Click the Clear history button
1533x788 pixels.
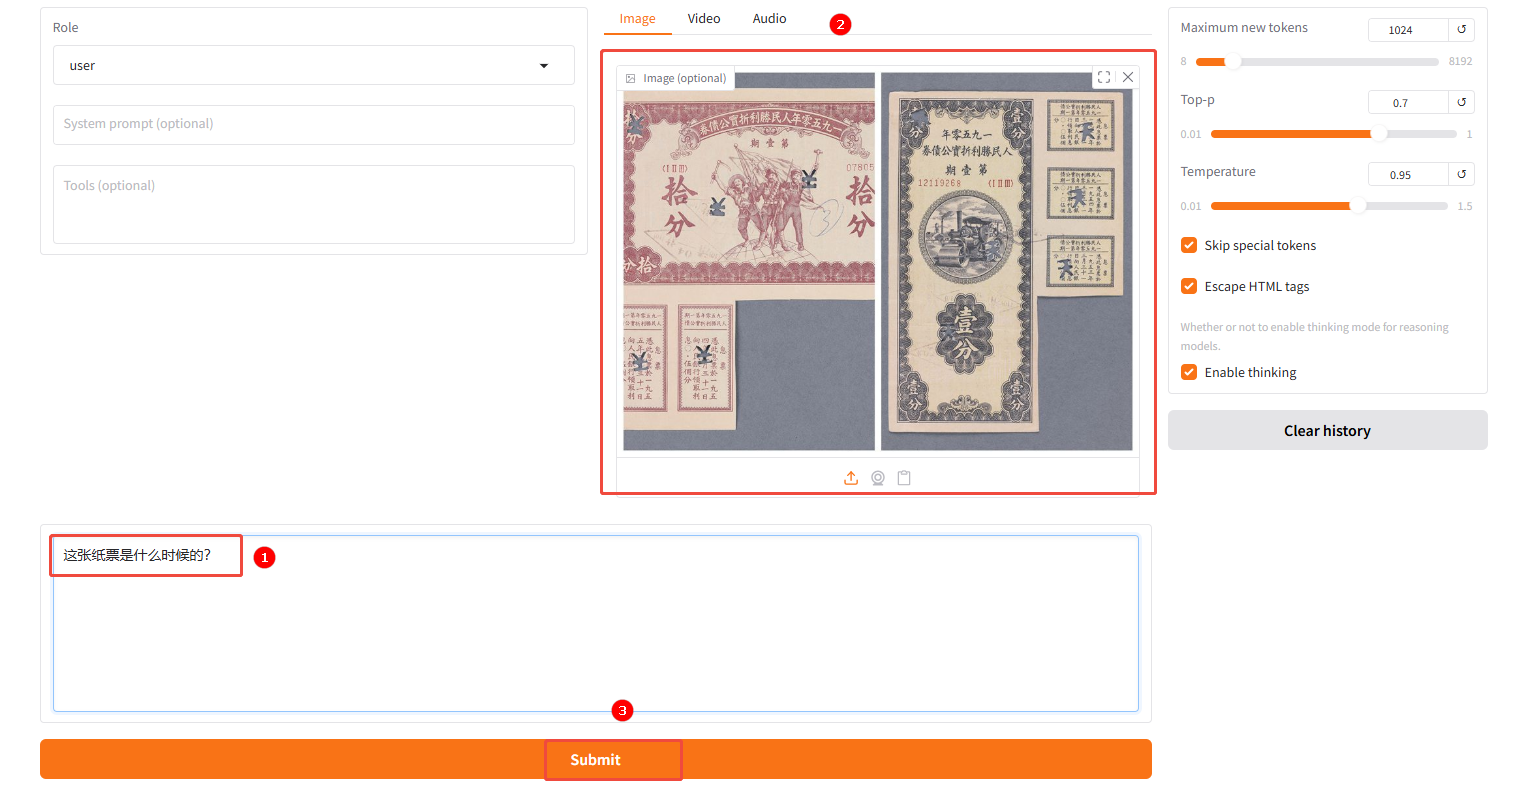(x=1327, y=430)
